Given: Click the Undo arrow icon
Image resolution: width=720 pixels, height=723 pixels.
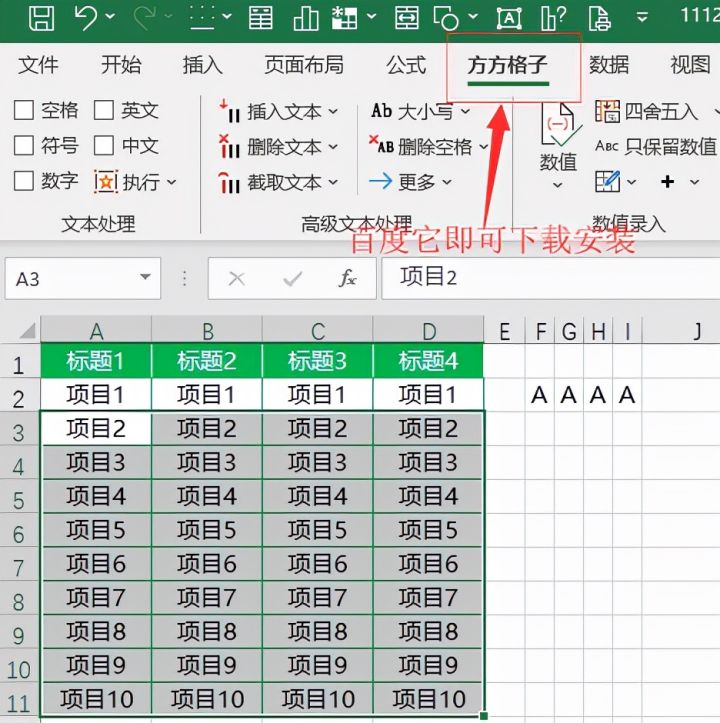Looking at the screenshot, I should (86, 18).
